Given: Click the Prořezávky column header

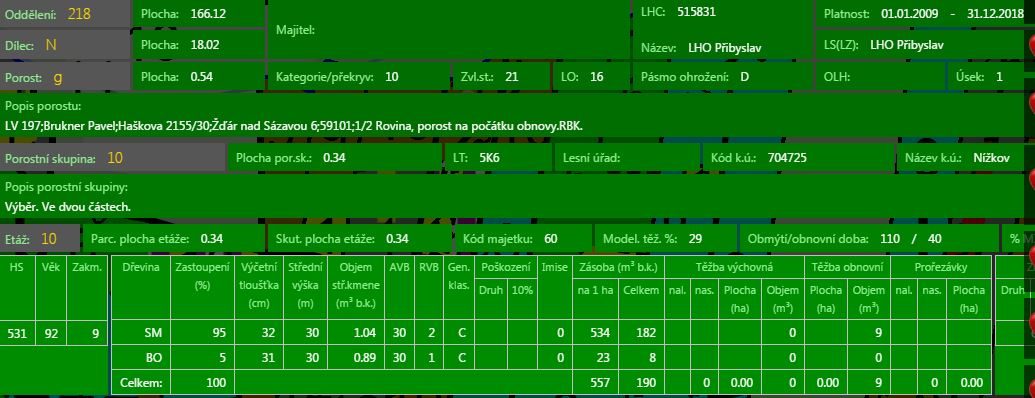Looking at the screenshot, I should 940,267.
